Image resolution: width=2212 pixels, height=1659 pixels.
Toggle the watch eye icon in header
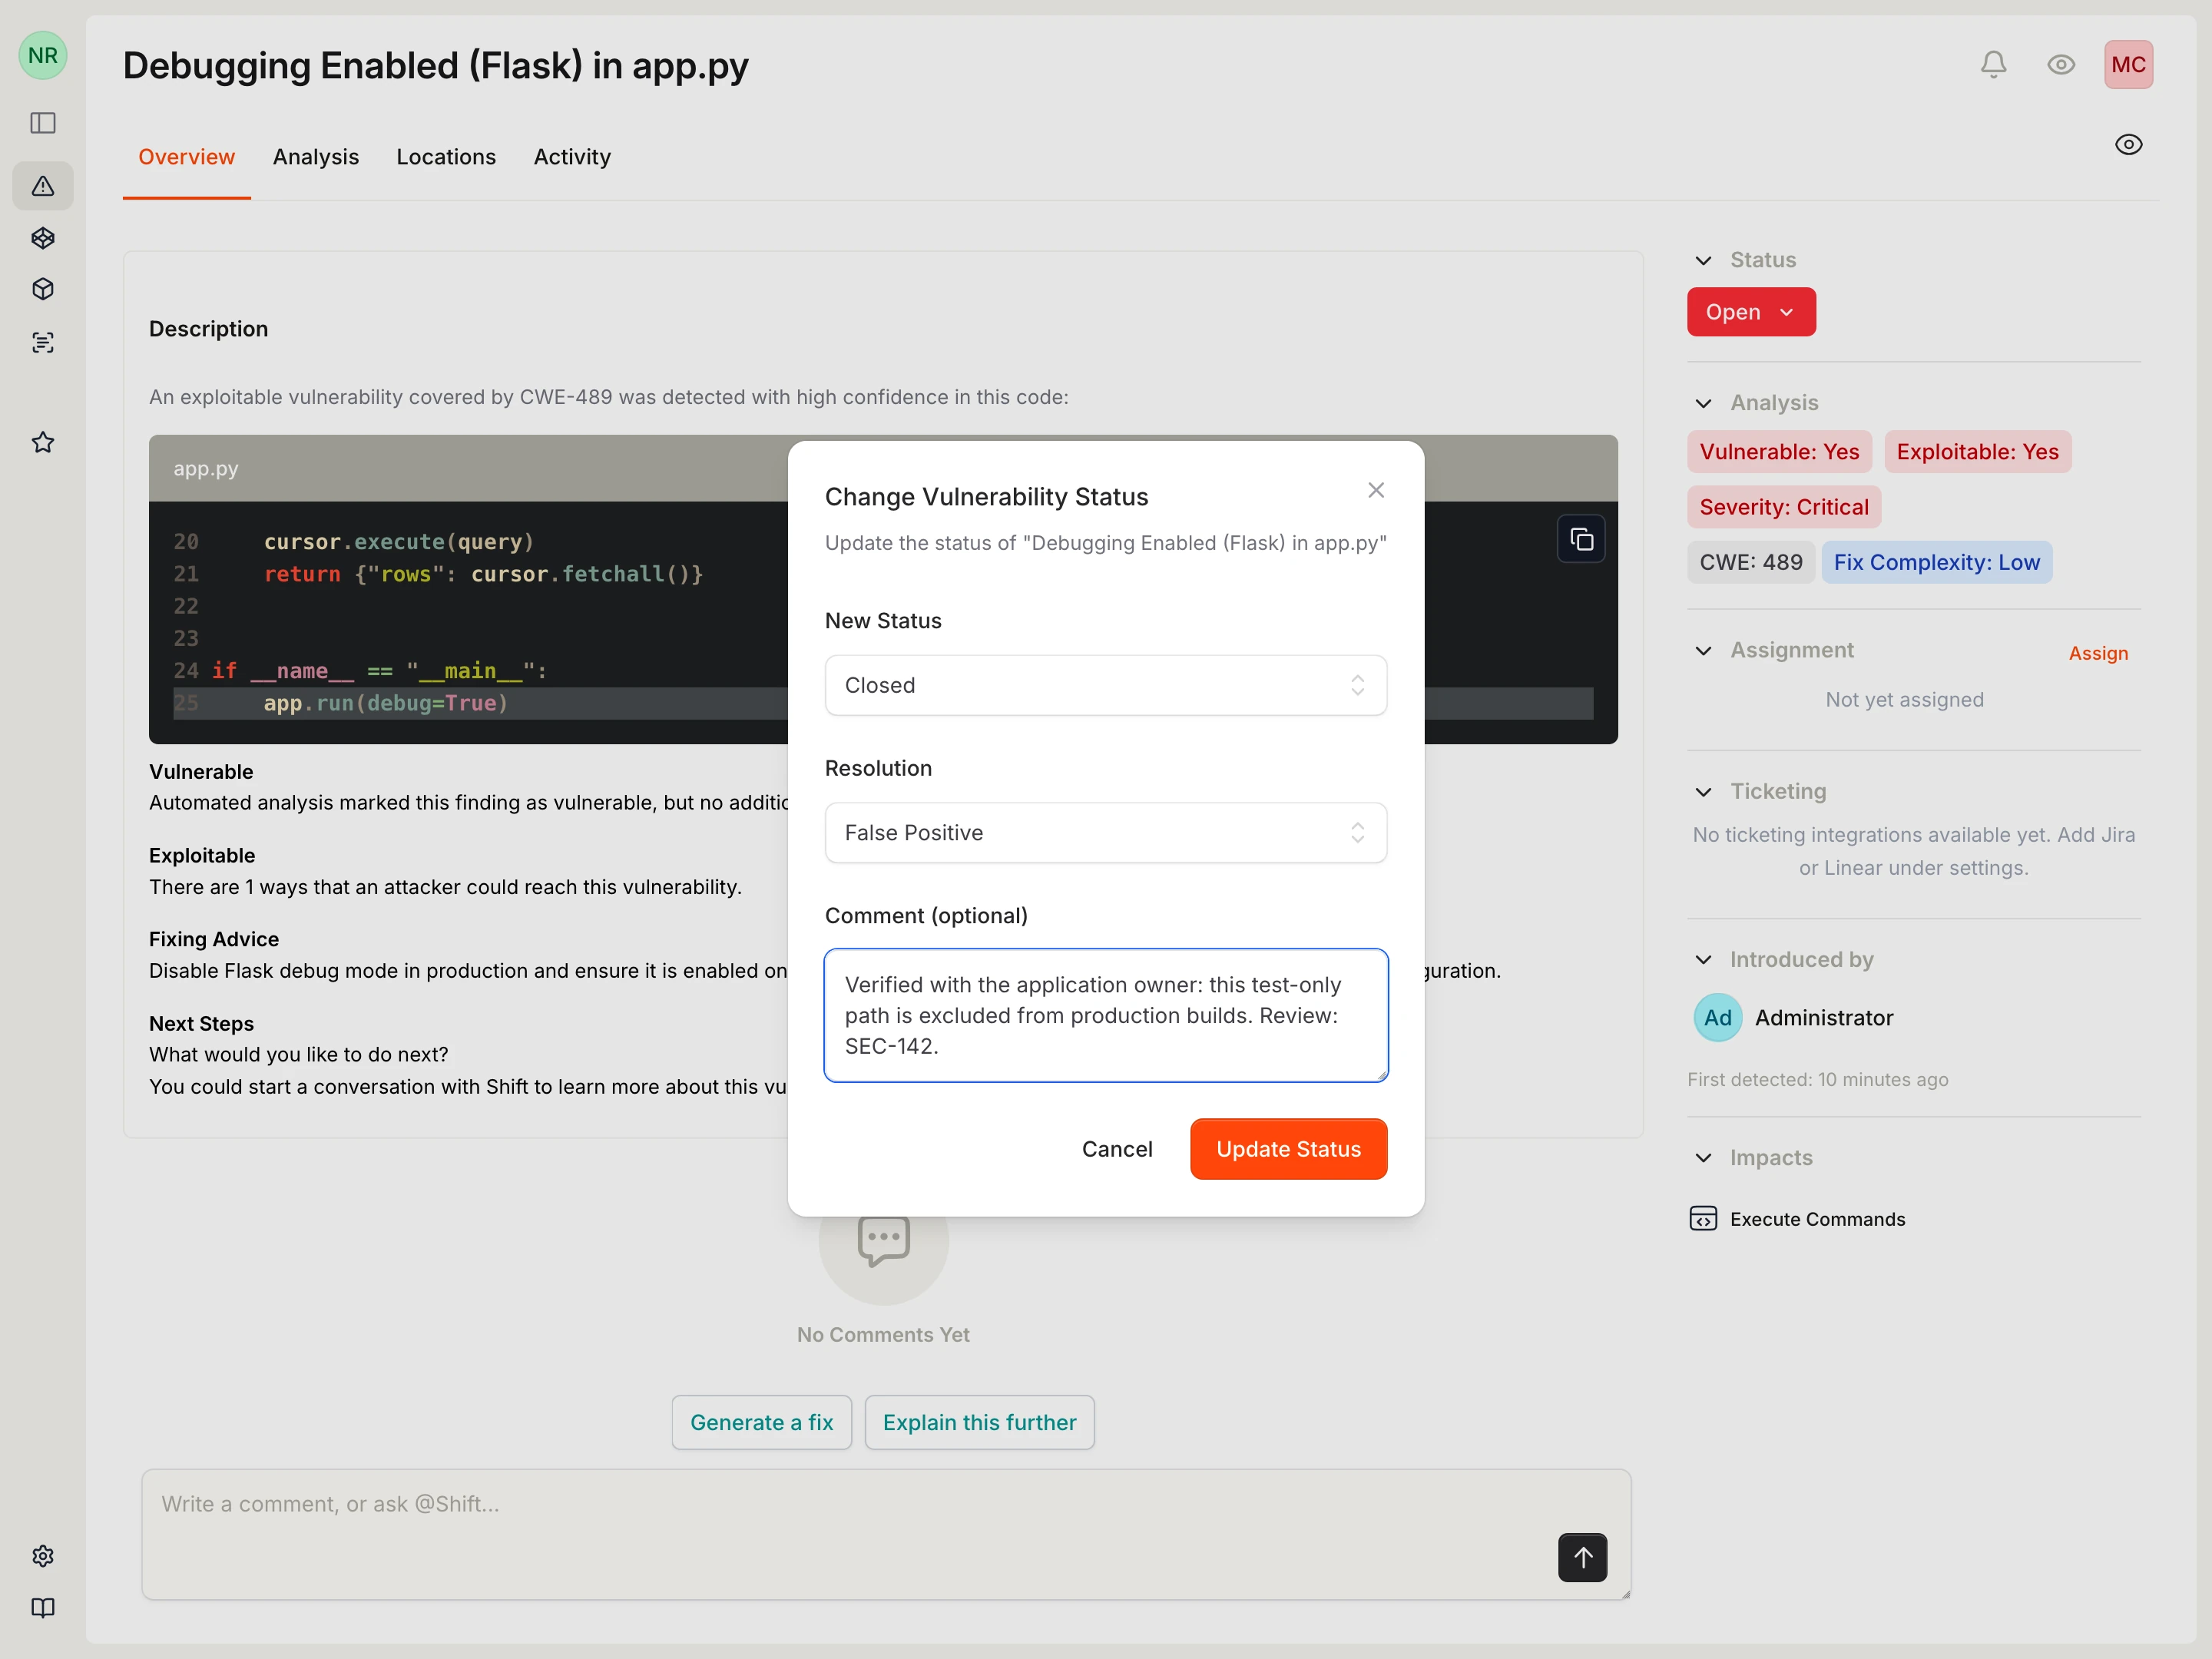pos(2061,65)
